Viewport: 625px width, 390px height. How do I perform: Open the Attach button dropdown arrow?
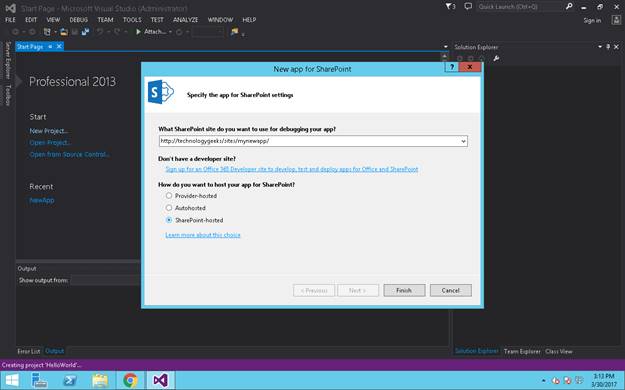tap(170, 32)
